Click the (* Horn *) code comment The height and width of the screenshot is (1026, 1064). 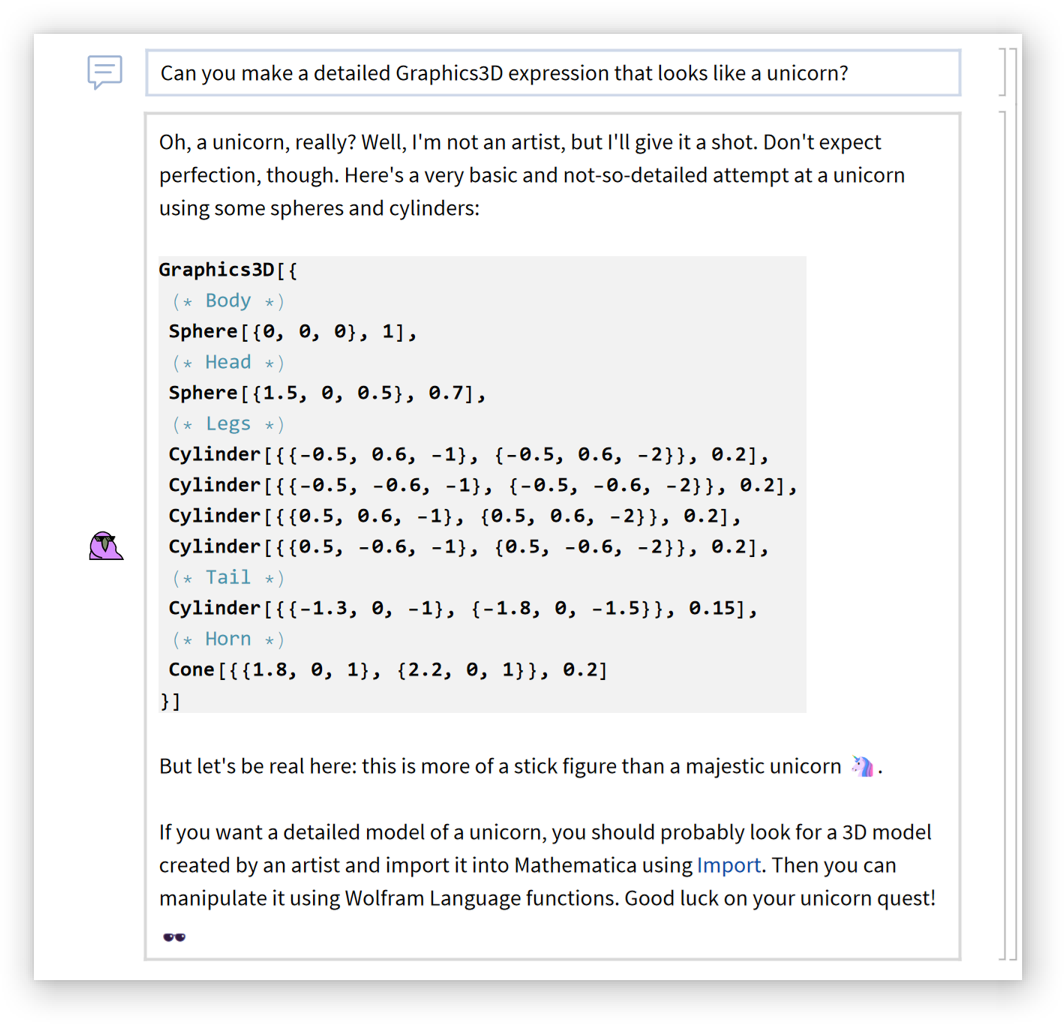click(x=228, y=639)
